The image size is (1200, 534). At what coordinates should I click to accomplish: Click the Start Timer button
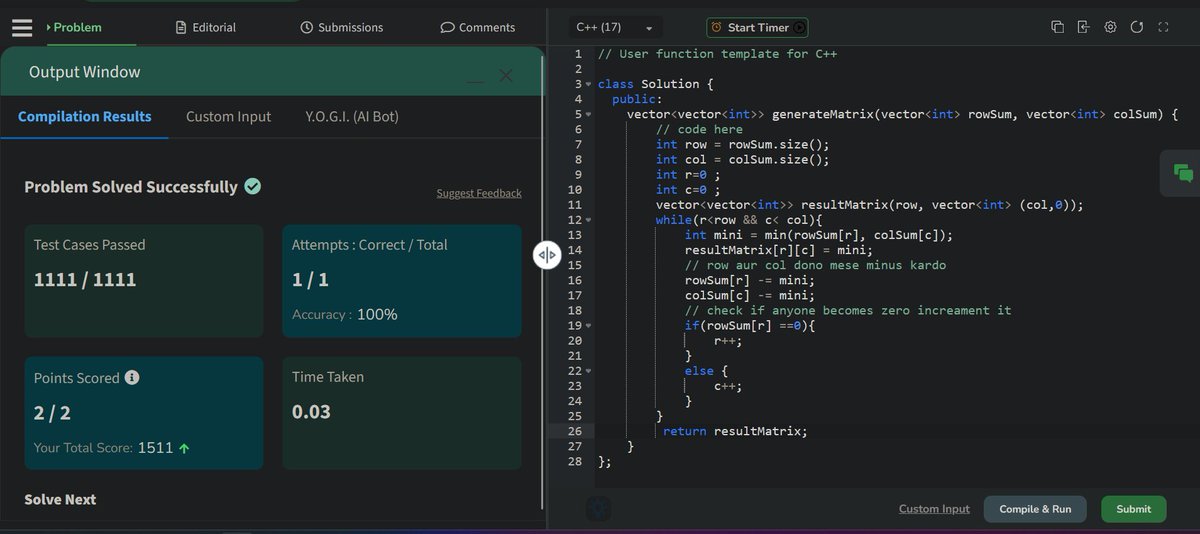757,27
